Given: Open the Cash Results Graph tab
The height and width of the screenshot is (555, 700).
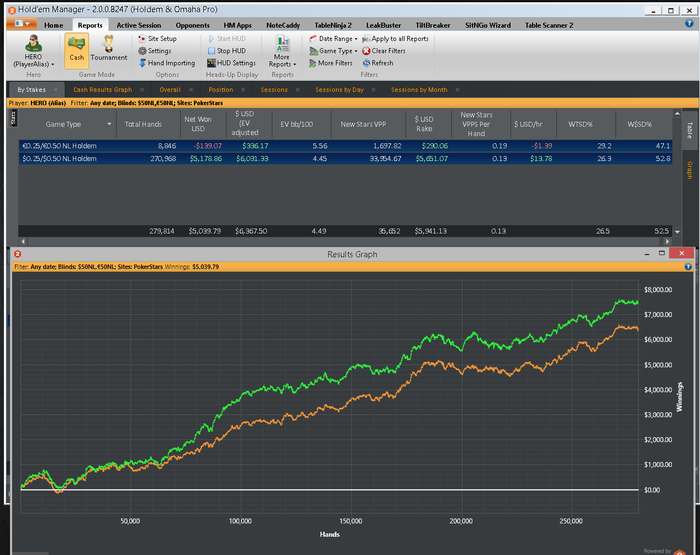Looking at the screenshot, I should pos(102,90).
